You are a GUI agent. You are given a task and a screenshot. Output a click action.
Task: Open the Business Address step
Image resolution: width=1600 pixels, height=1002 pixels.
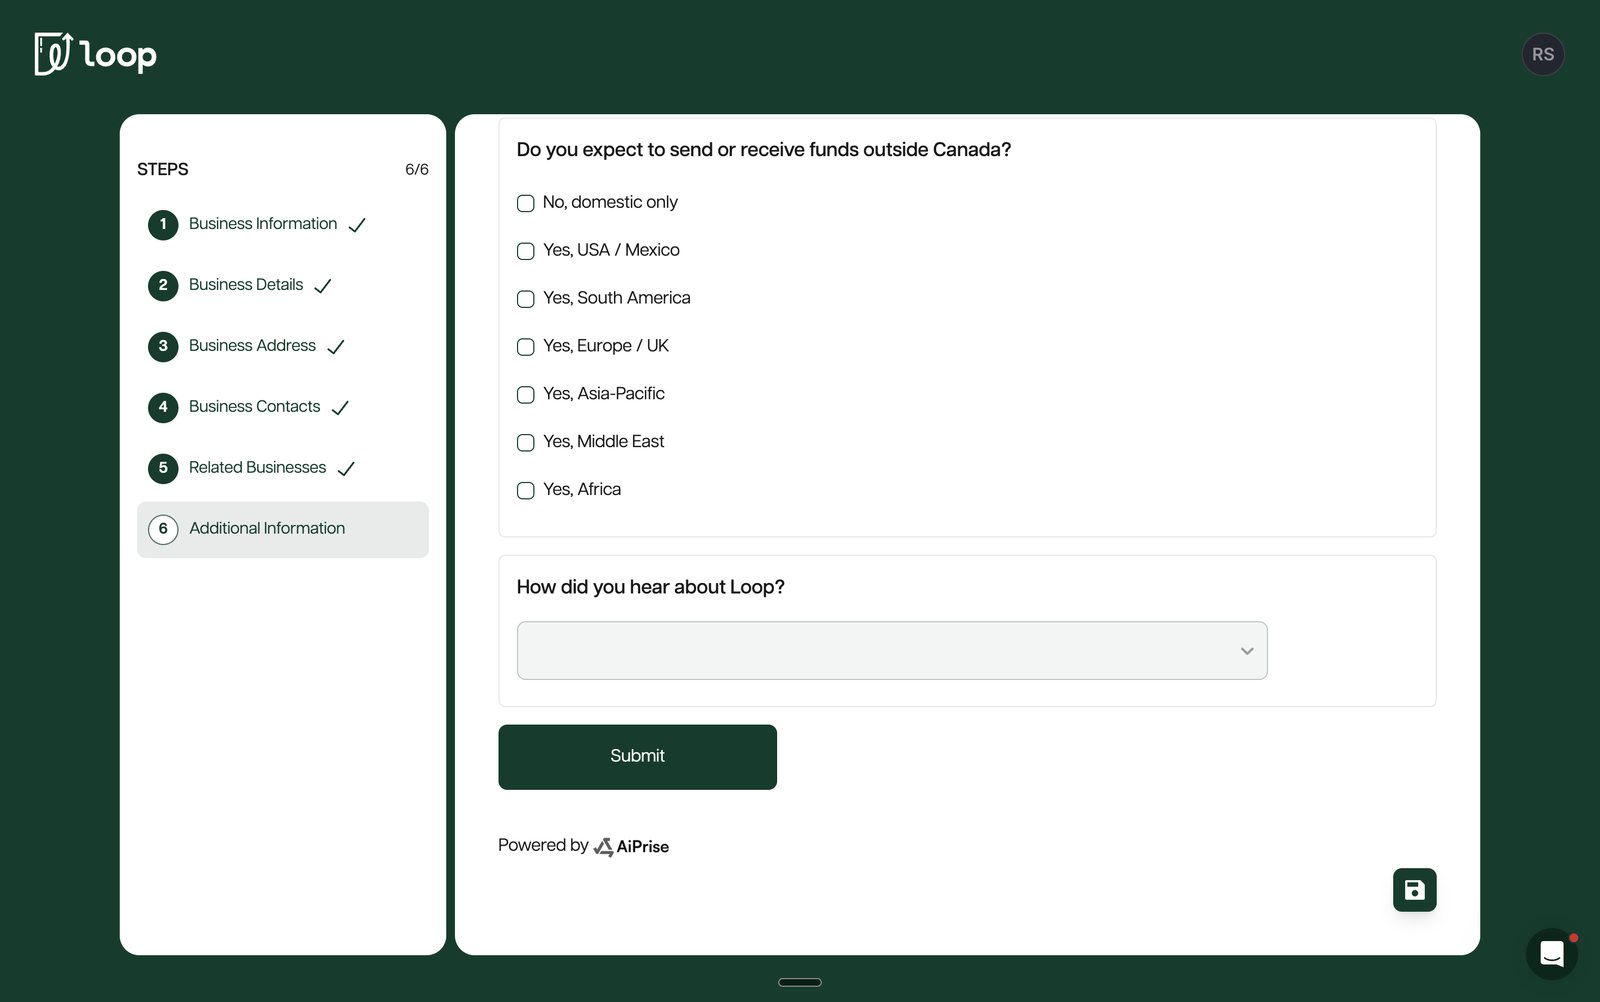point(252,346)
